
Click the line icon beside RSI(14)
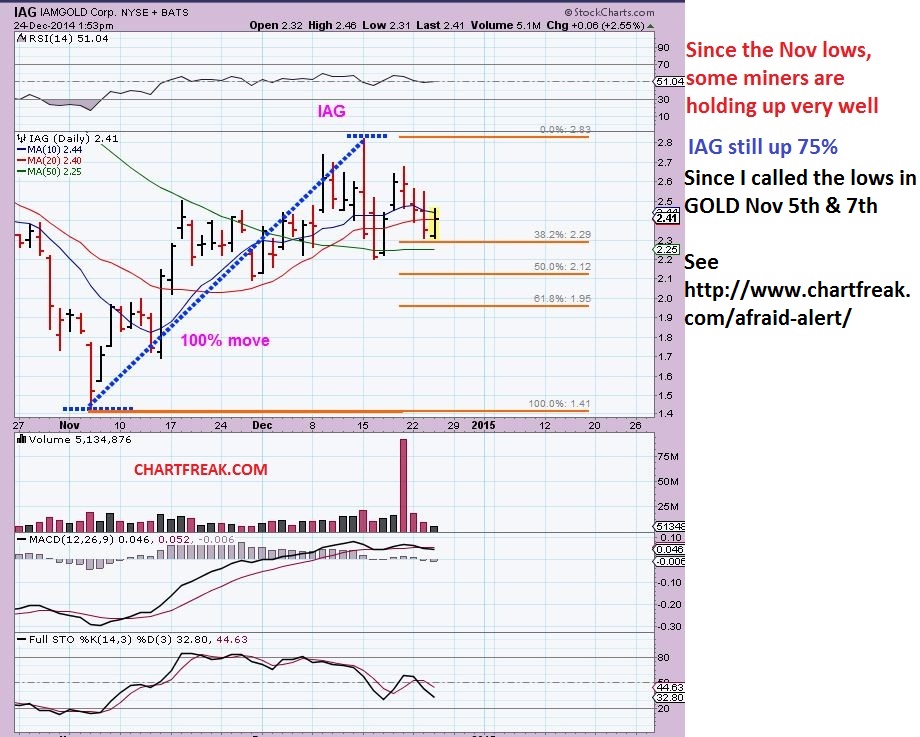pos(22,39)
